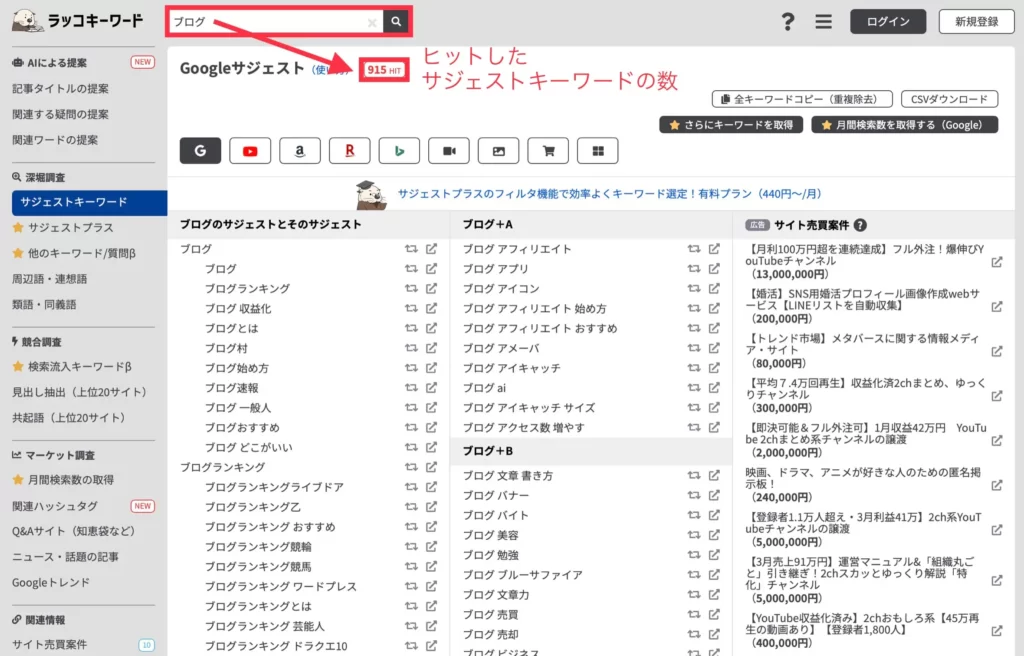Image resolution: width=1024 pixels, height=656 pixels.
Task: Open 関連ワードの提案 in sidebar
Action: click(x=55, y=140)
